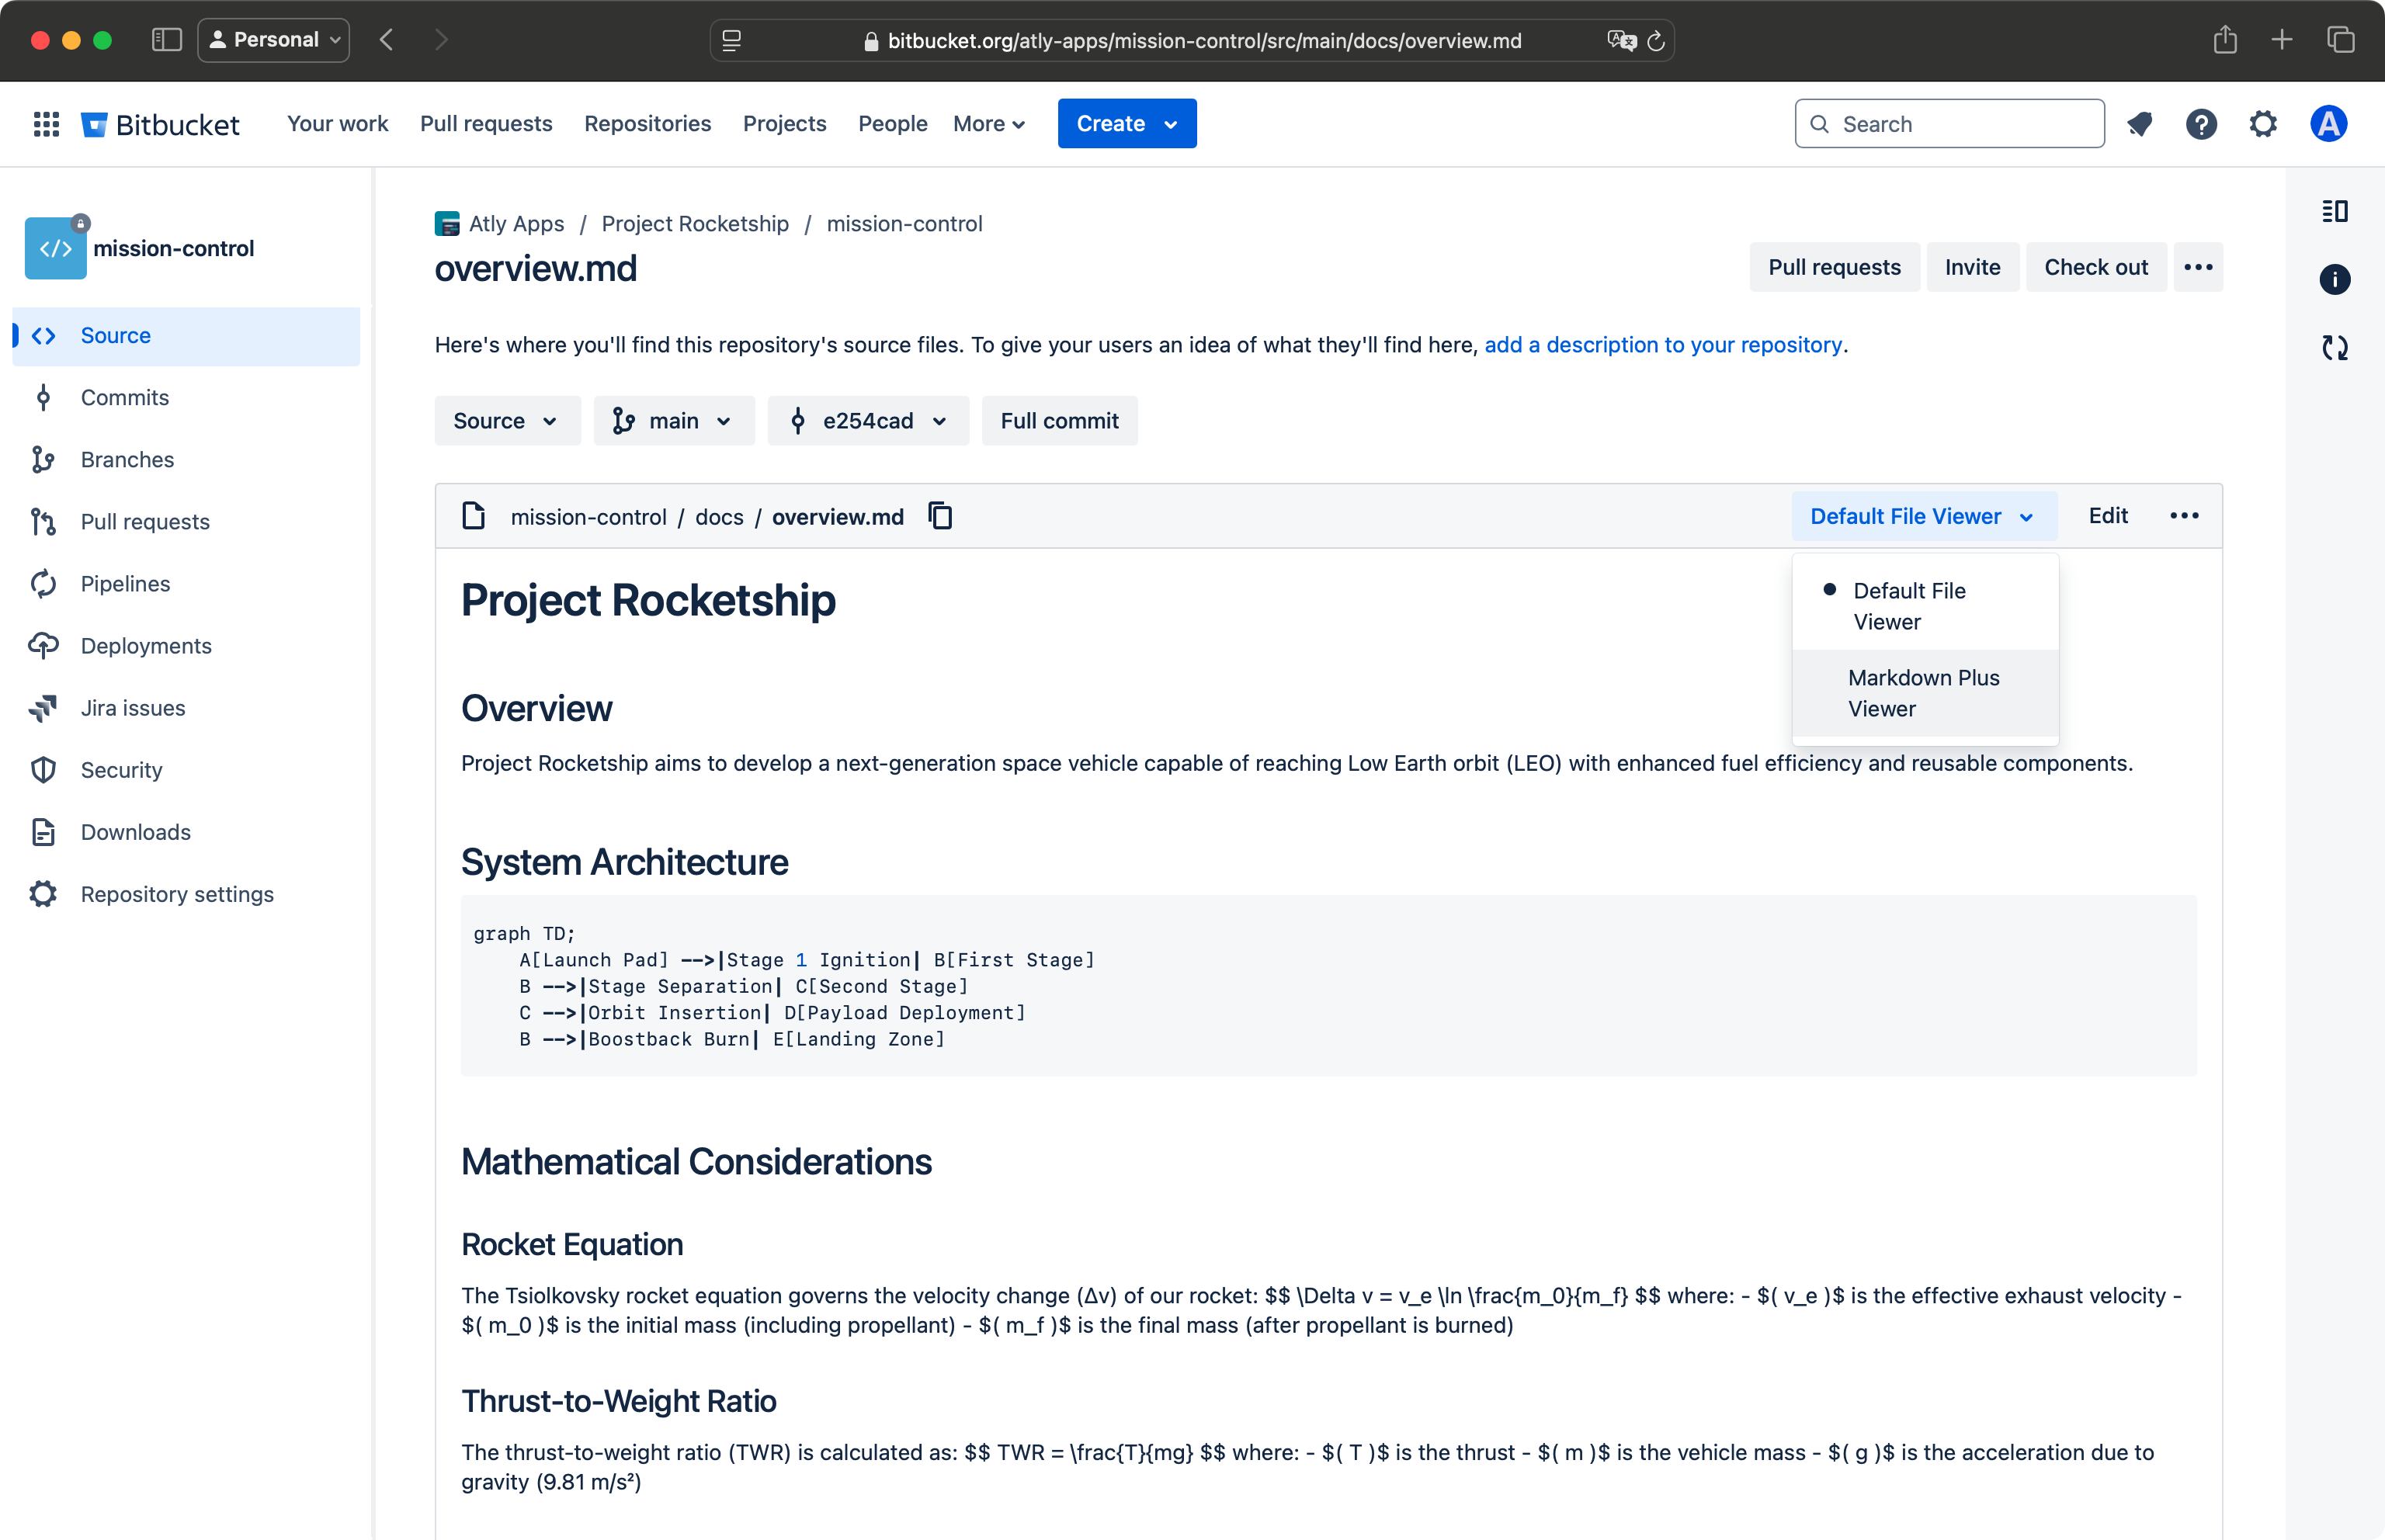2385x1540 pixels.
Task: Click the Deployments cloud icon
Action: click(x=44, y=646)
